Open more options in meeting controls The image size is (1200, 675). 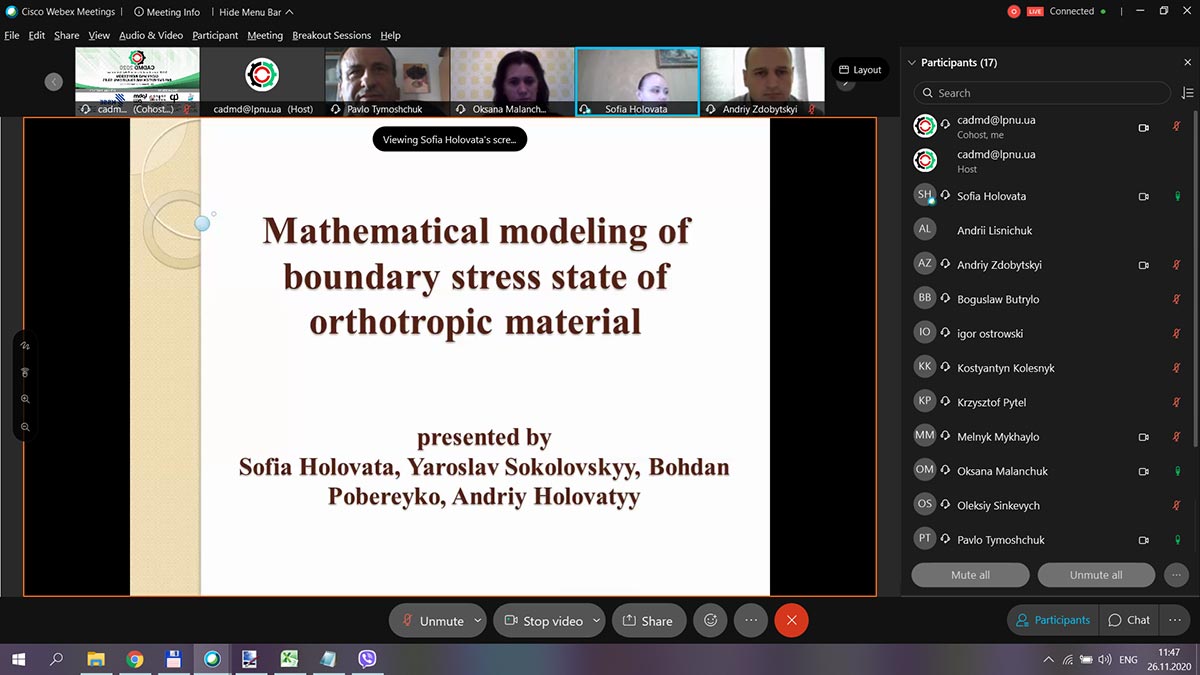click(751, 620)
